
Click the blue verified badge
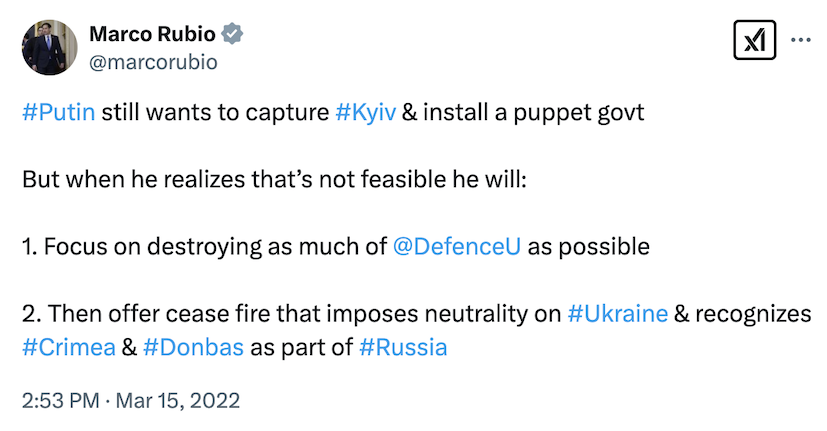tap(233, 34)
